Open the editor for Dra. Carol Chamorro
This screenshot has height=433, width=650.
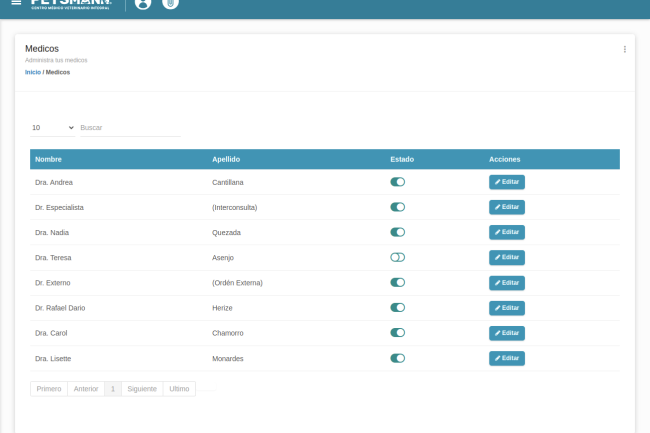tap(506, 333)
